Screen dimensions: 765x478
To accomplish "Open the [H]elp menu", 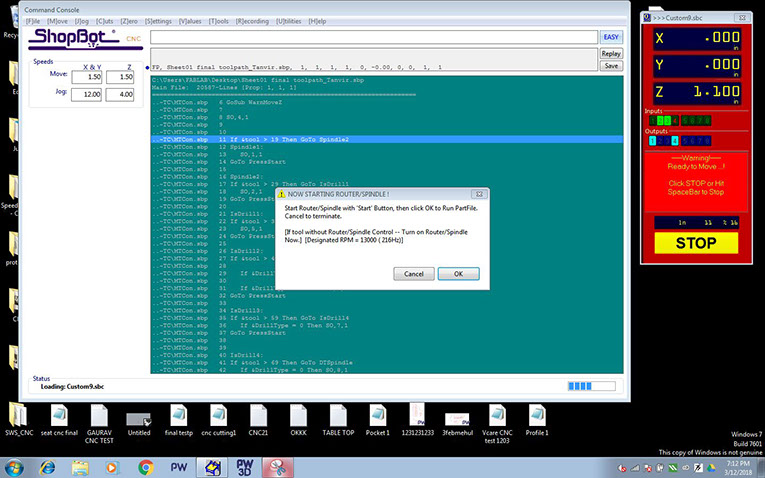I will pyautogui.click(x=317, y=21).
